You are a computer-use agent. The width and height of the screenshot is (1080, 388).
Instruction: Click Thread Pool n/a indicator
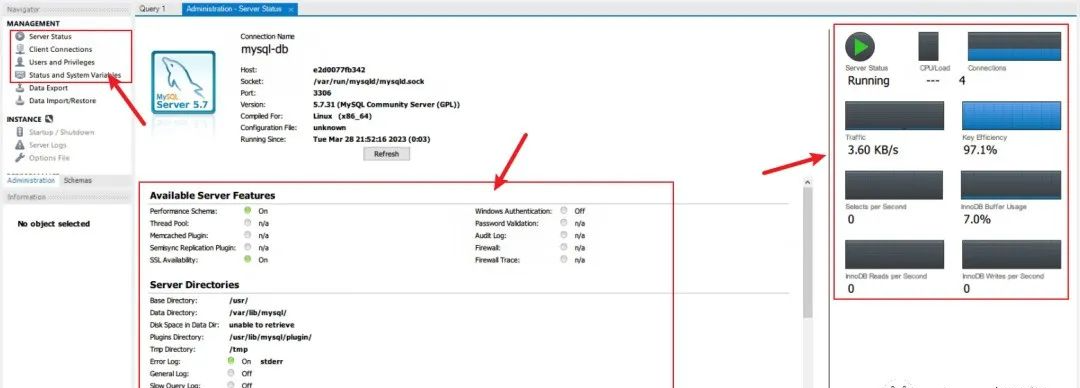pyautogui.click(x=247, y=223)
